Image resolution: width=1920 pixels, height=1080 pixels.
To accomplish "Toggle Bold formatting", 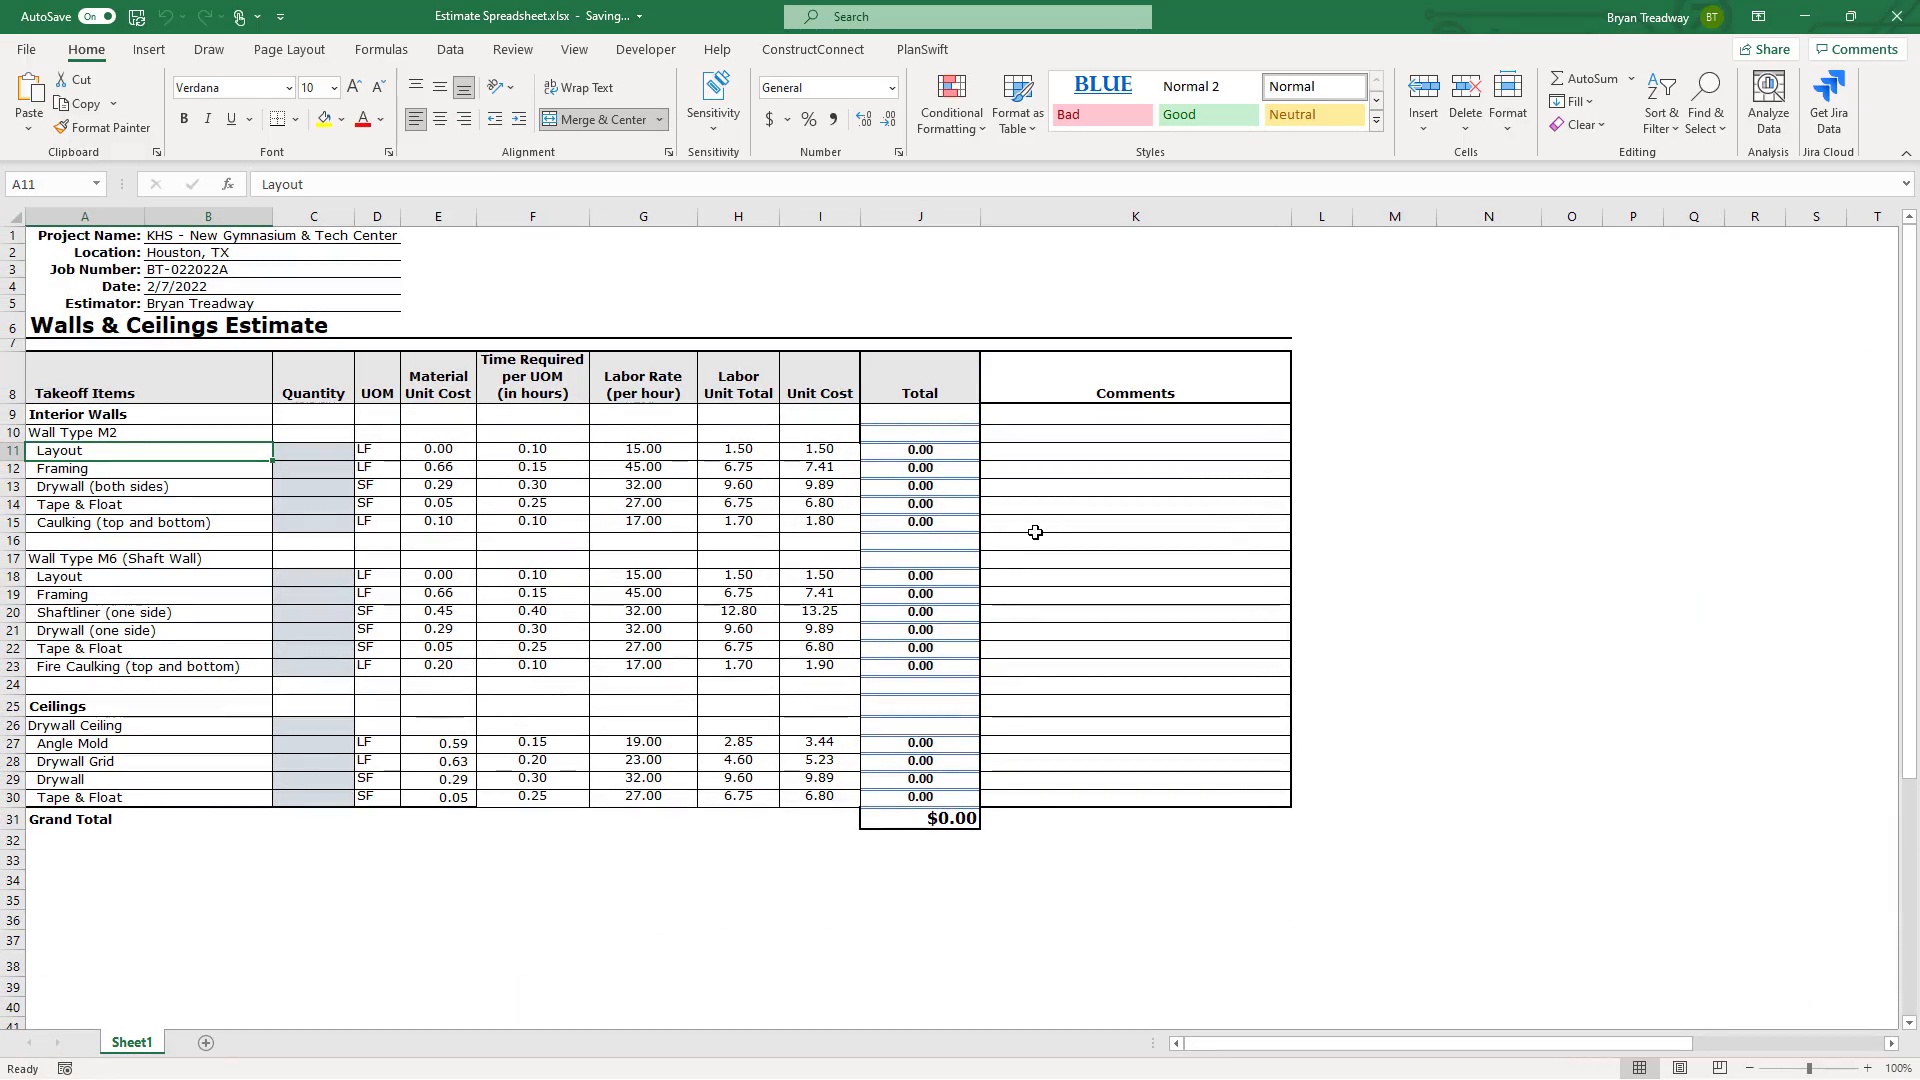I will click(184, 119).
